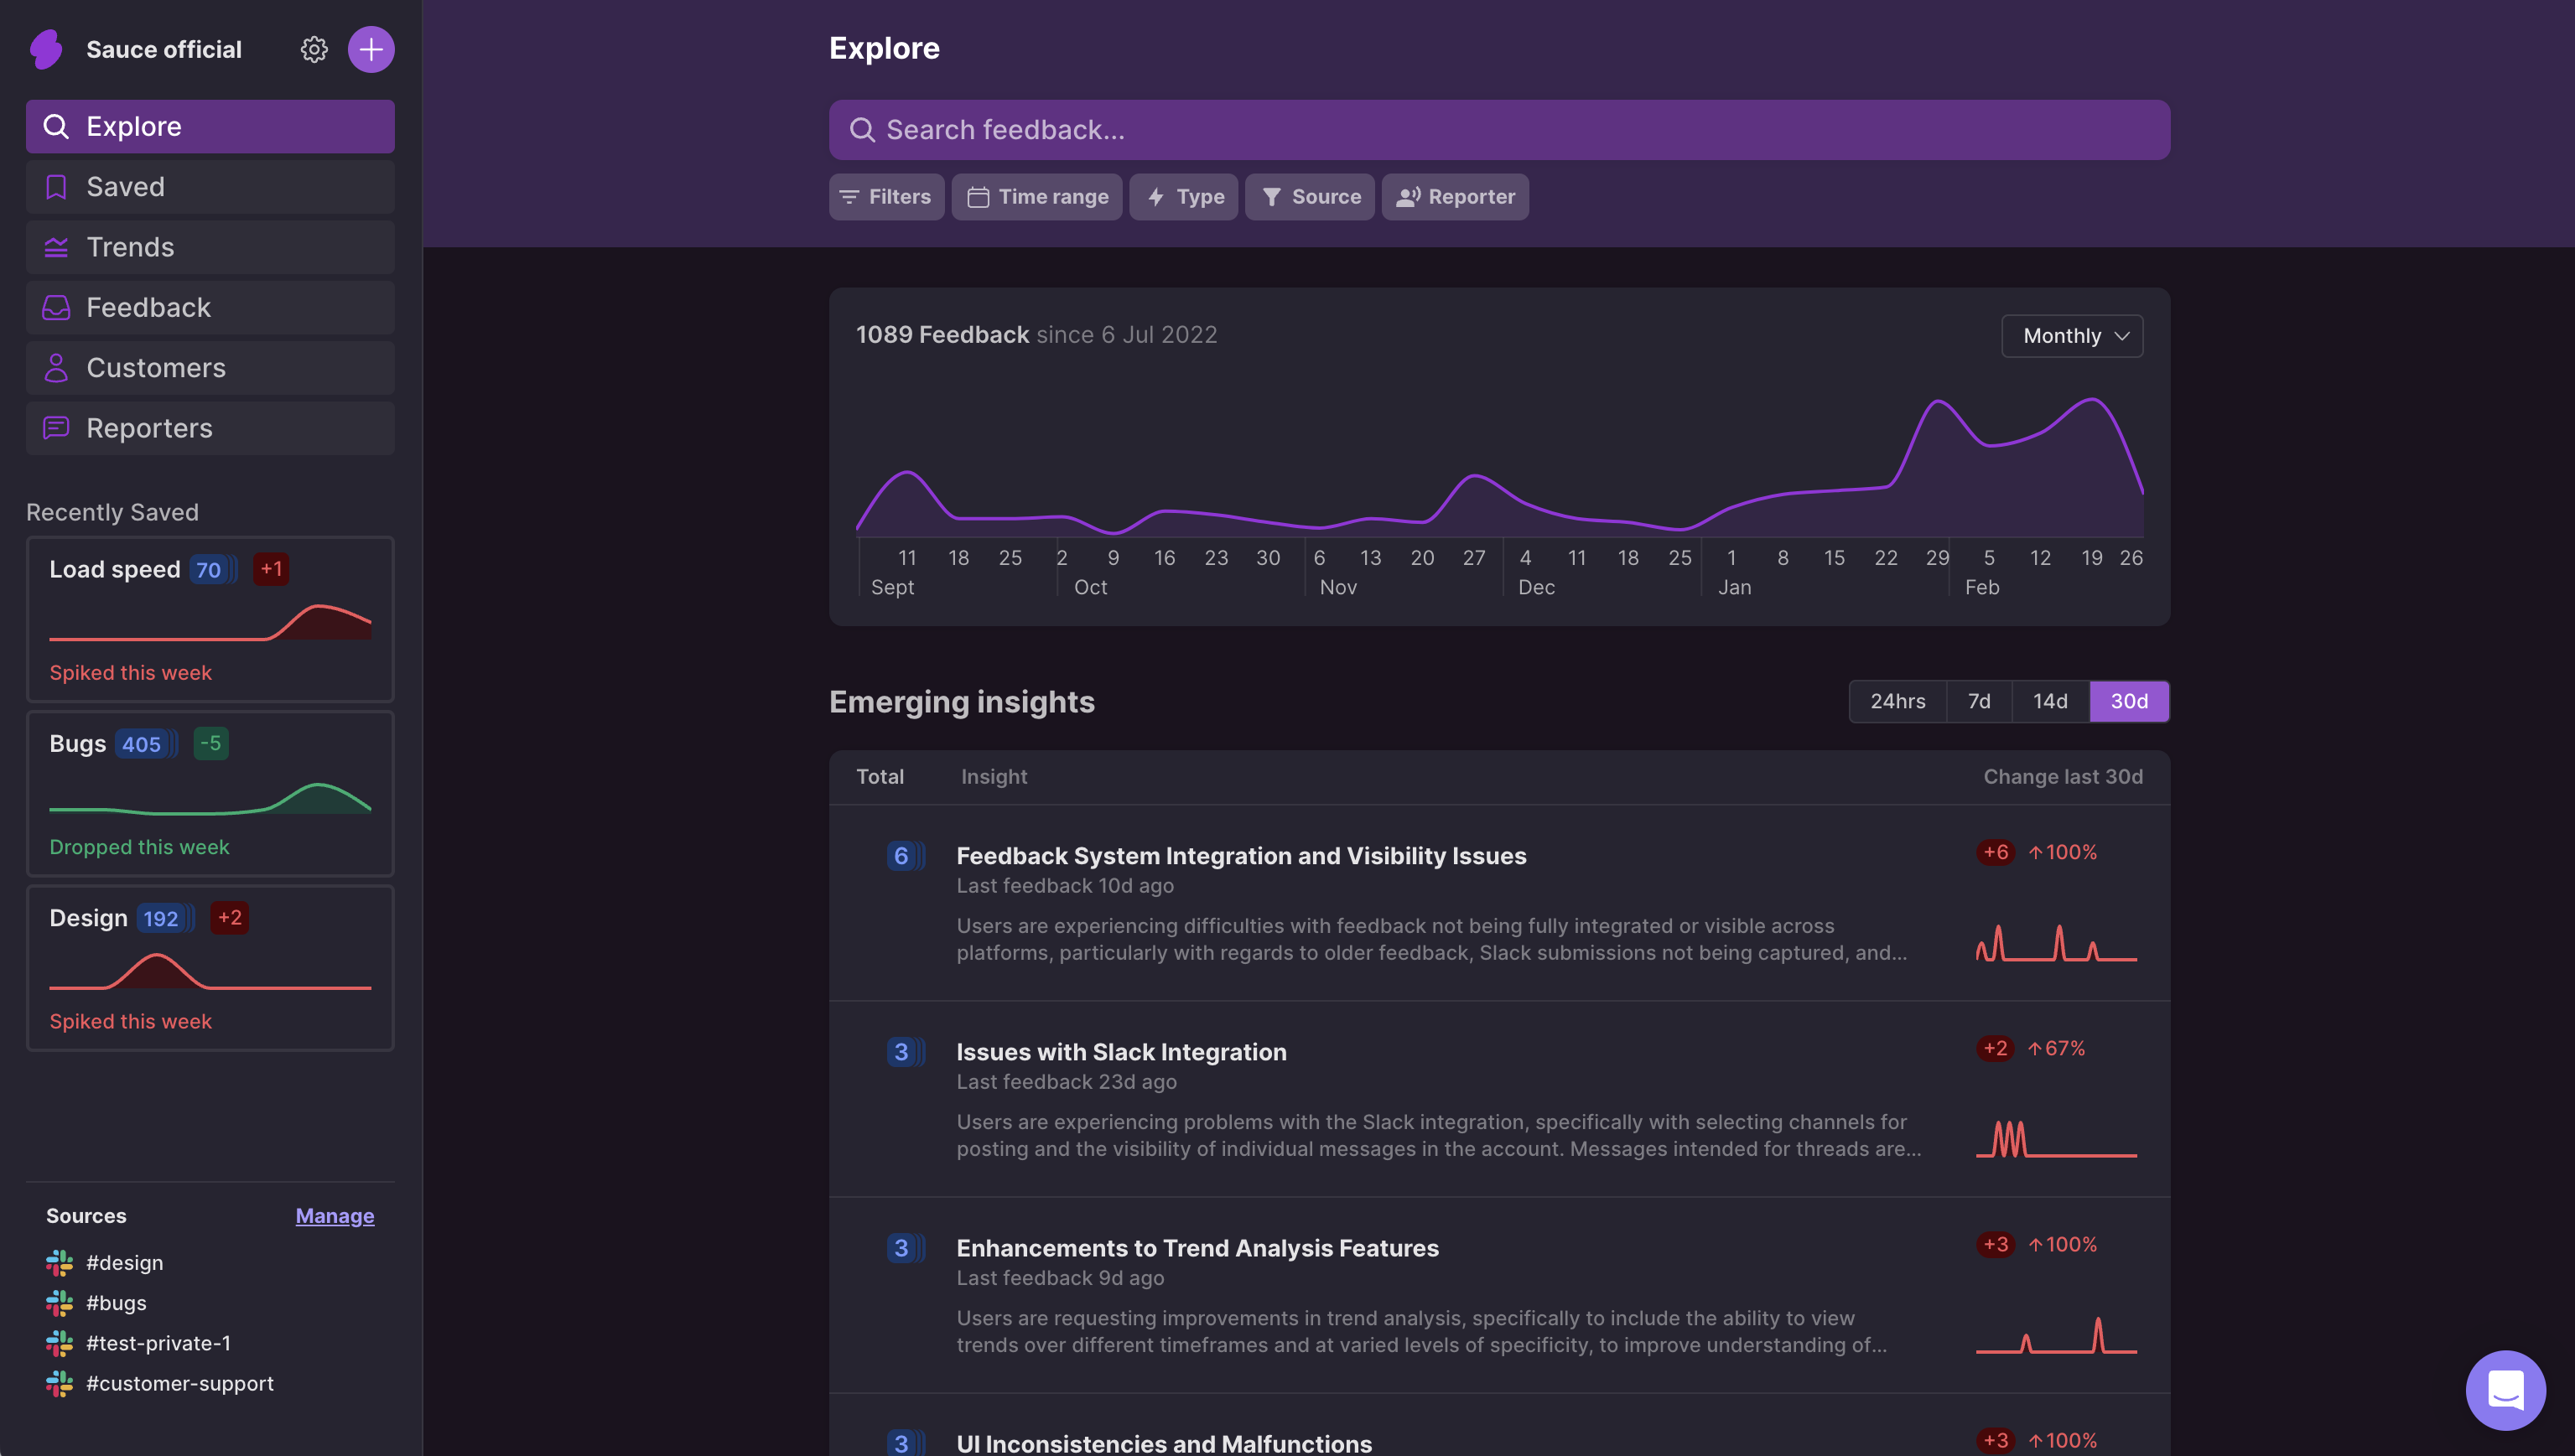Open the Source filter
The image size is (2575, 1456).
[1310, 197]
